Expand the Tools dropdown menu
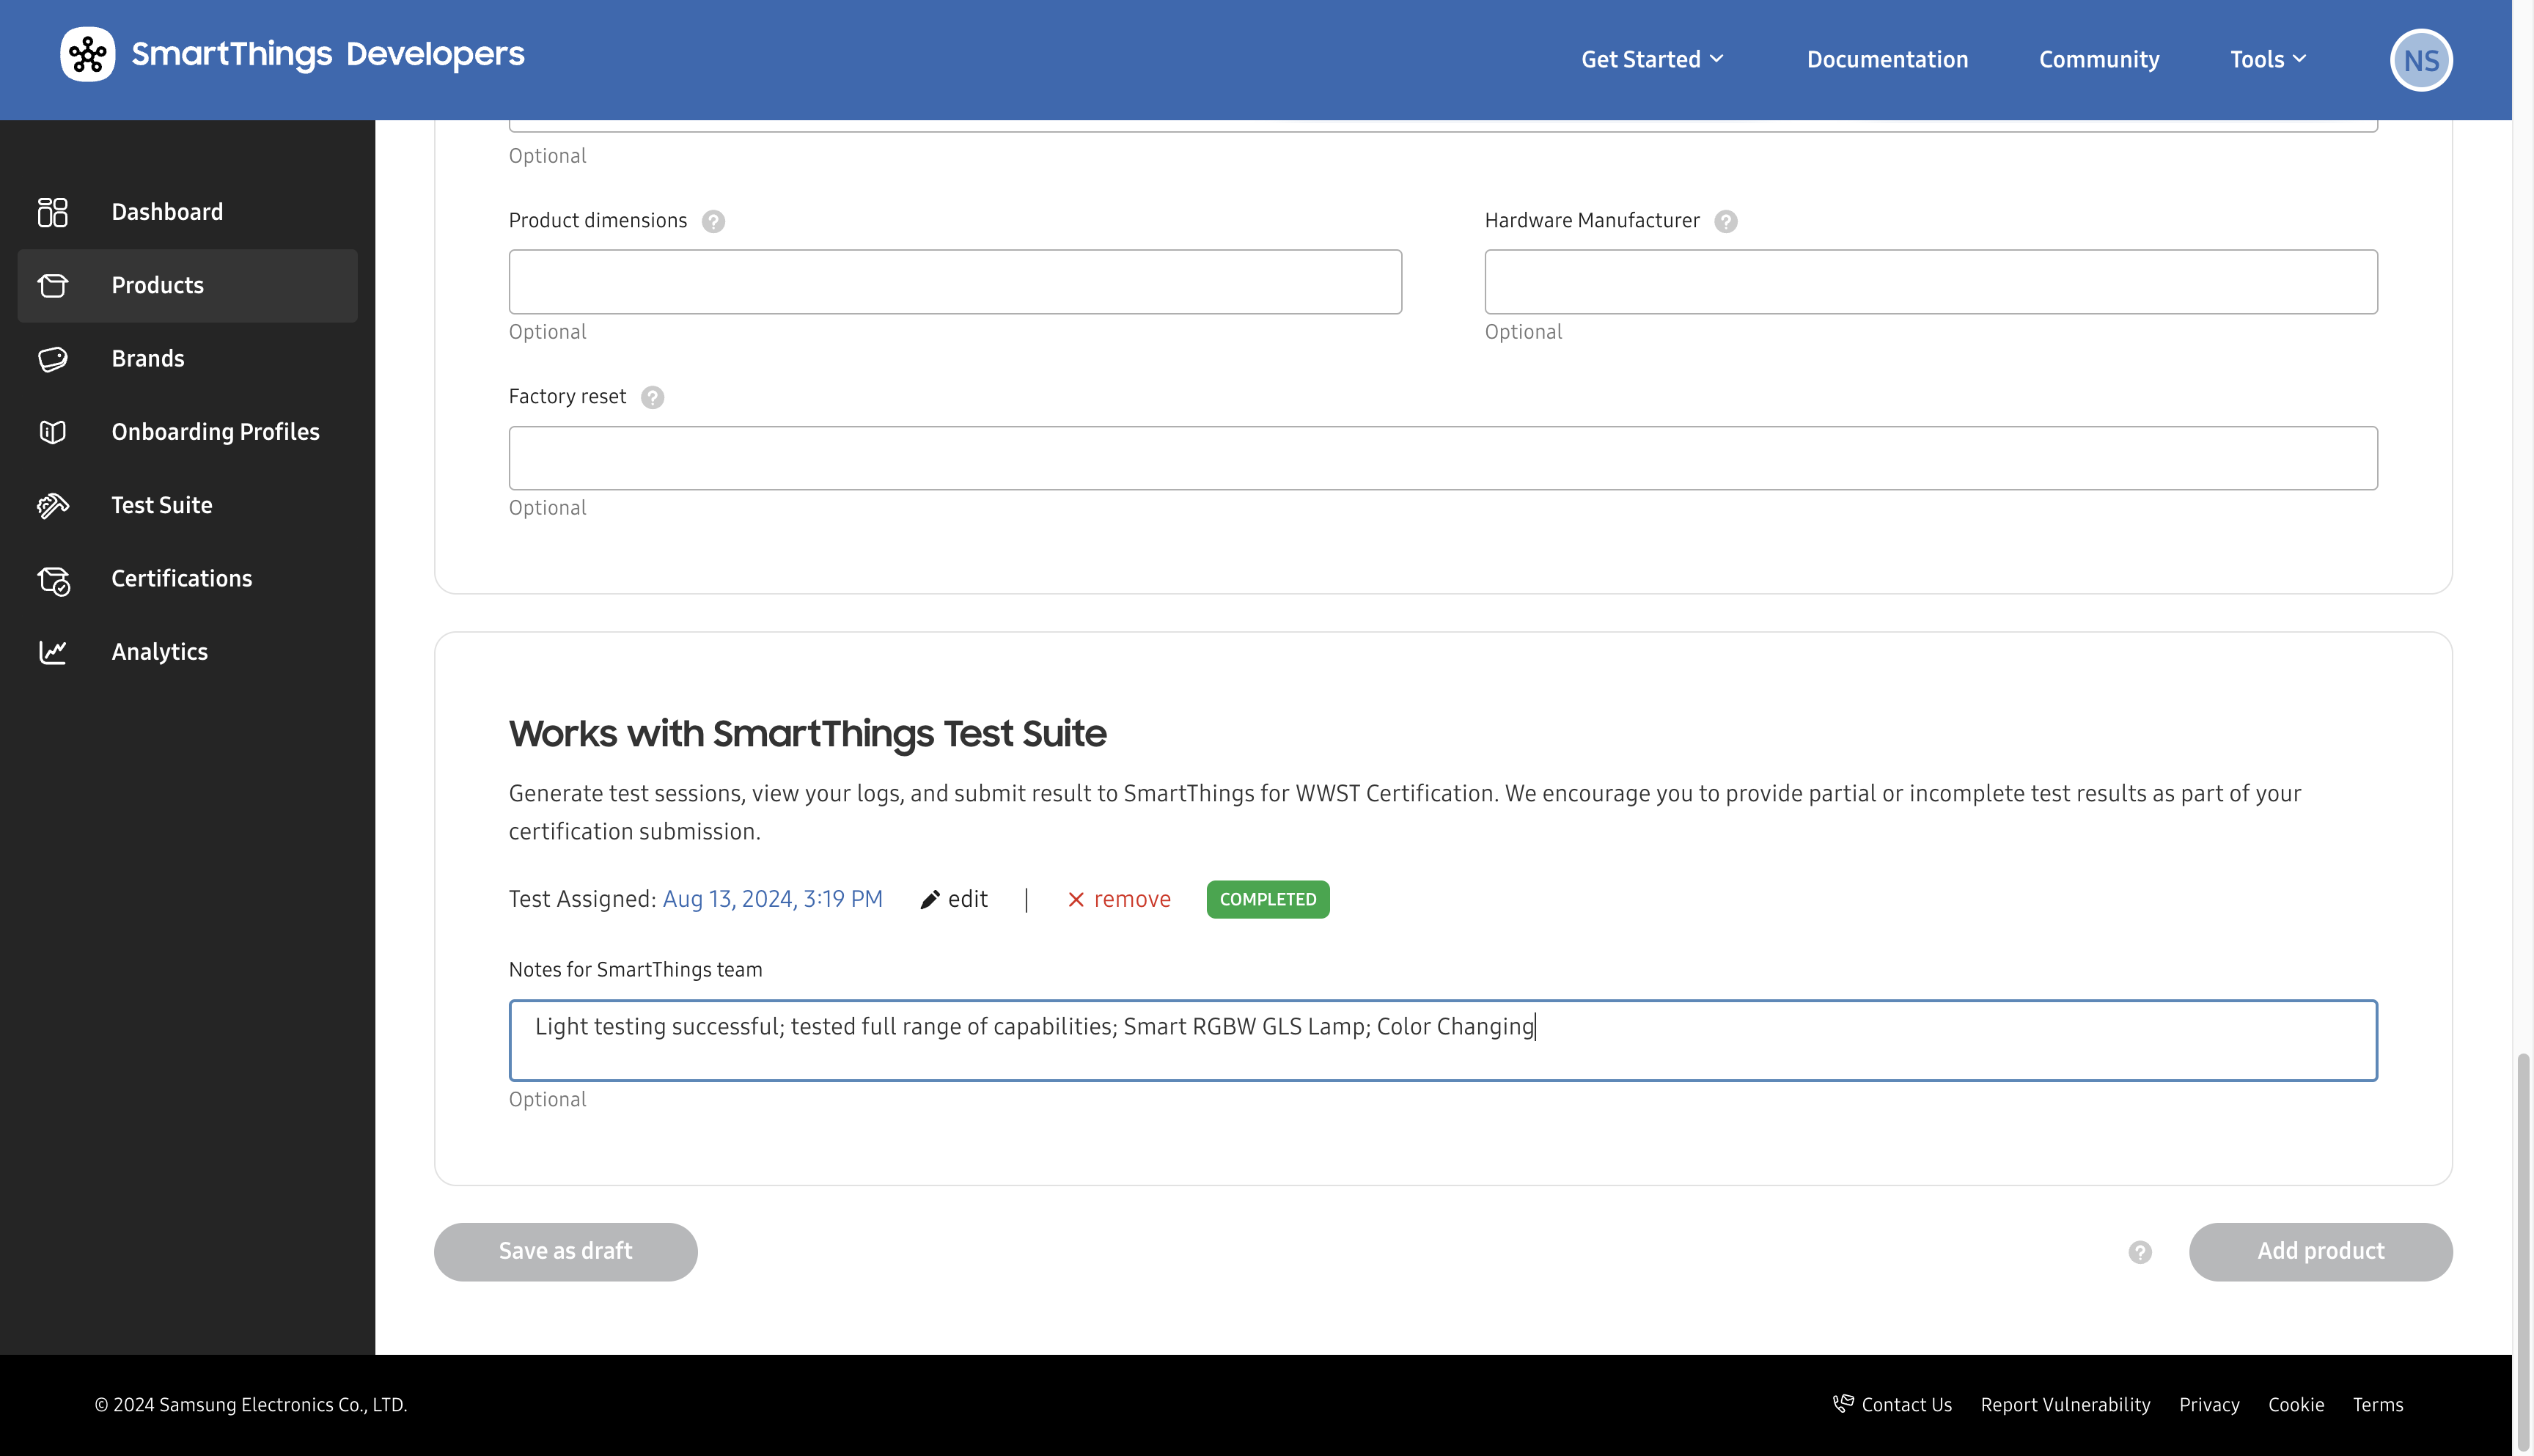 click(2268, 59)
